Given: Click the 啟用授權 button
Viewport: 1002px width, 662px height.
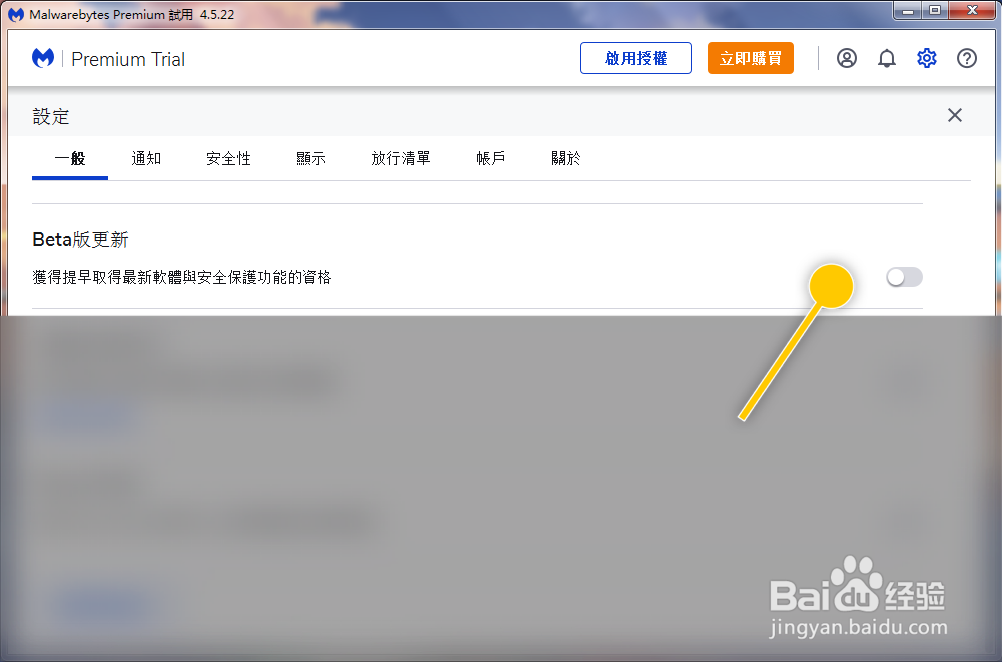Looking at the screenshot, I should coord(636,58).
